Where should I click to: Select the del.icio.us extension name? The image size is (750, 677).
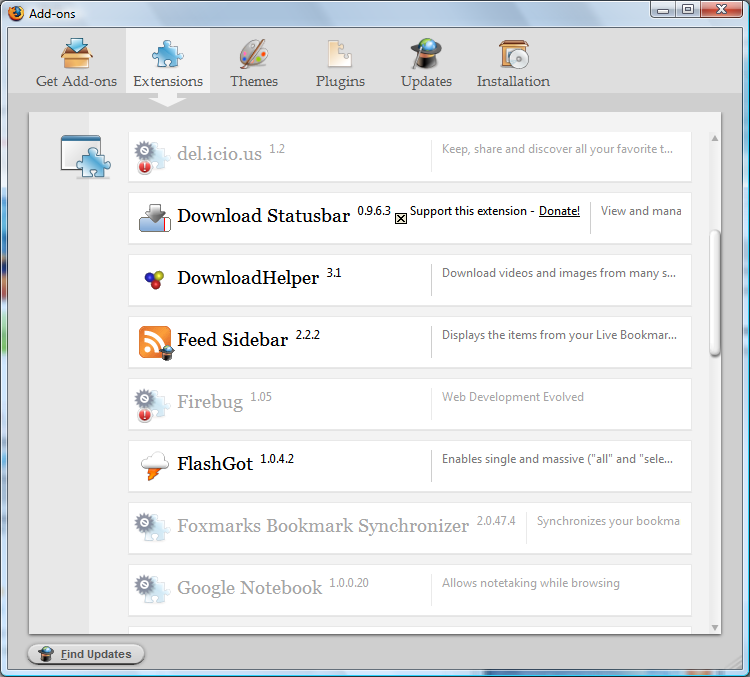click(220, 154)
